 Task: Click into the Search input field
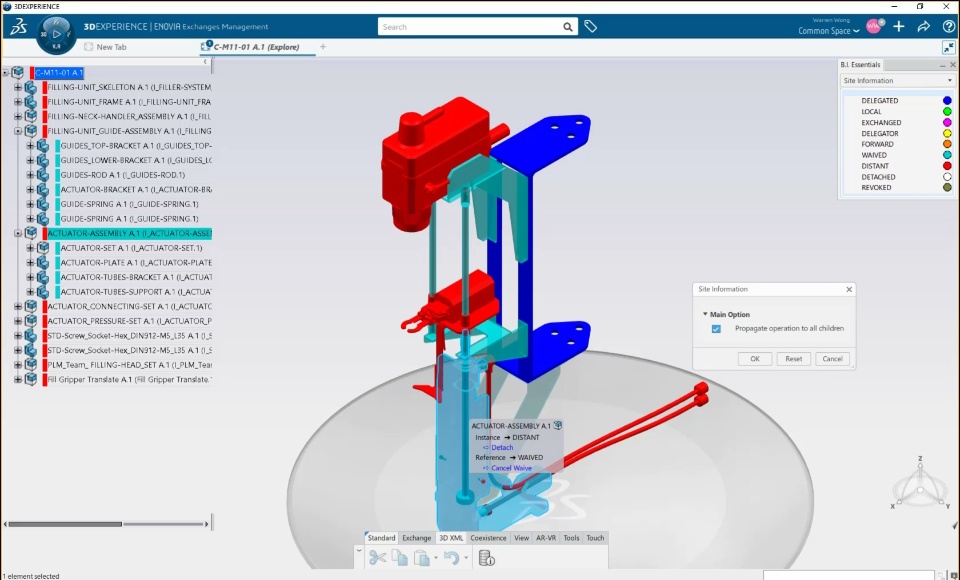(470, 27)
